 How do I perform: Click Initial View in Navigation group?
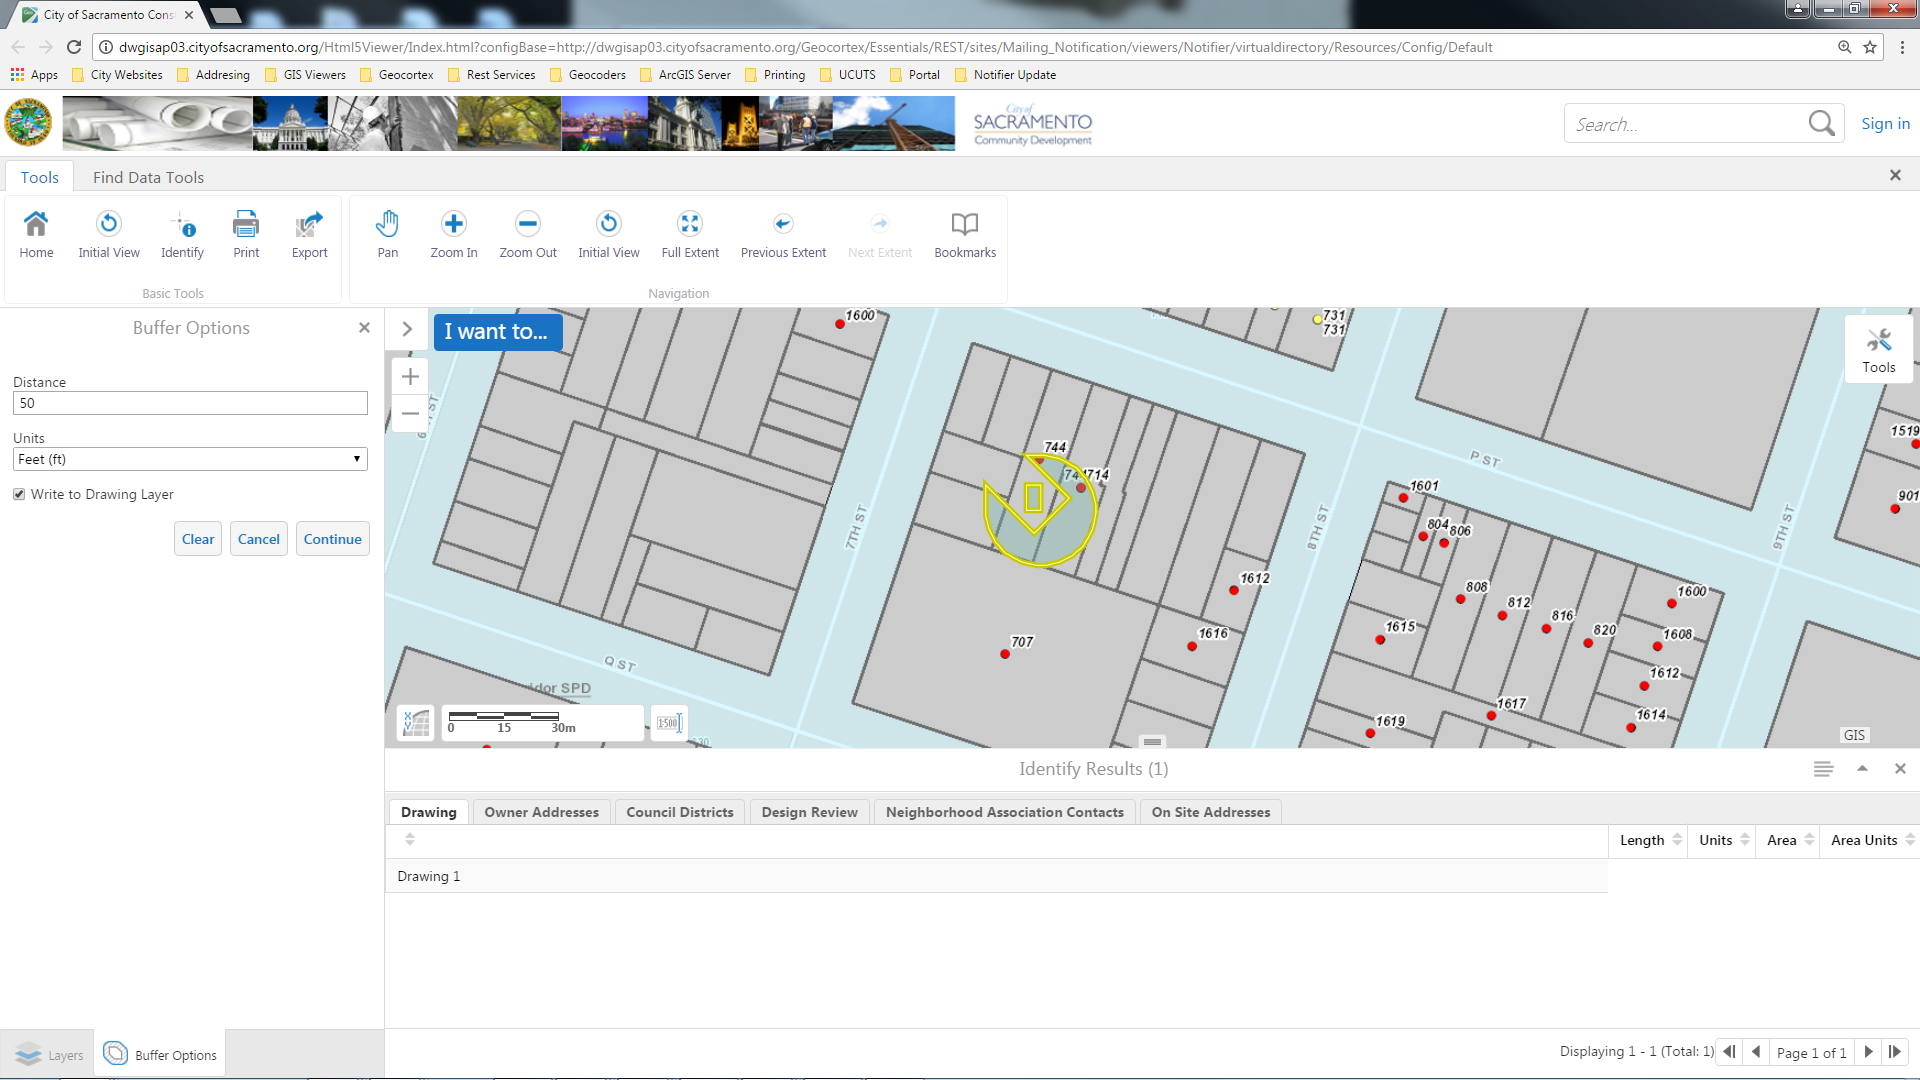tap(609, 235)
